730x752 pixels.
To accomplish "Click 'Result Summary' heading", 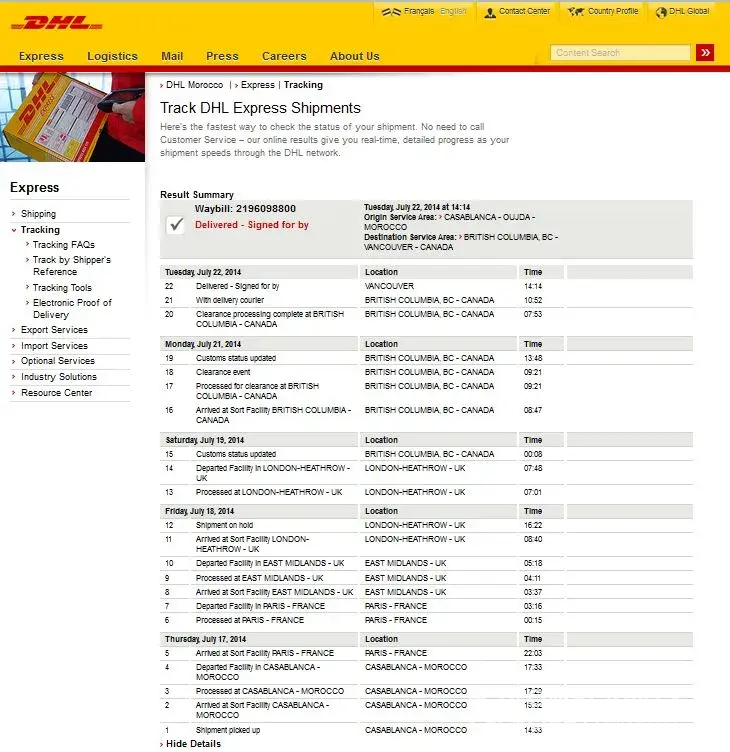I will click(x=197, y=195).
